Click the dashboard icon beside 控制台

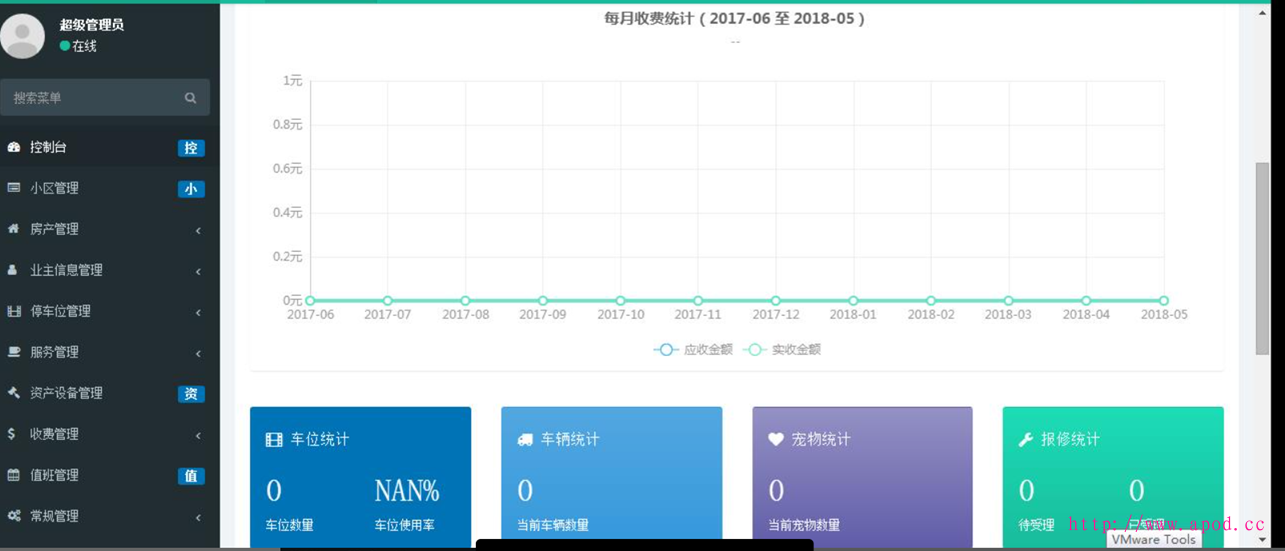pos(14,147)
